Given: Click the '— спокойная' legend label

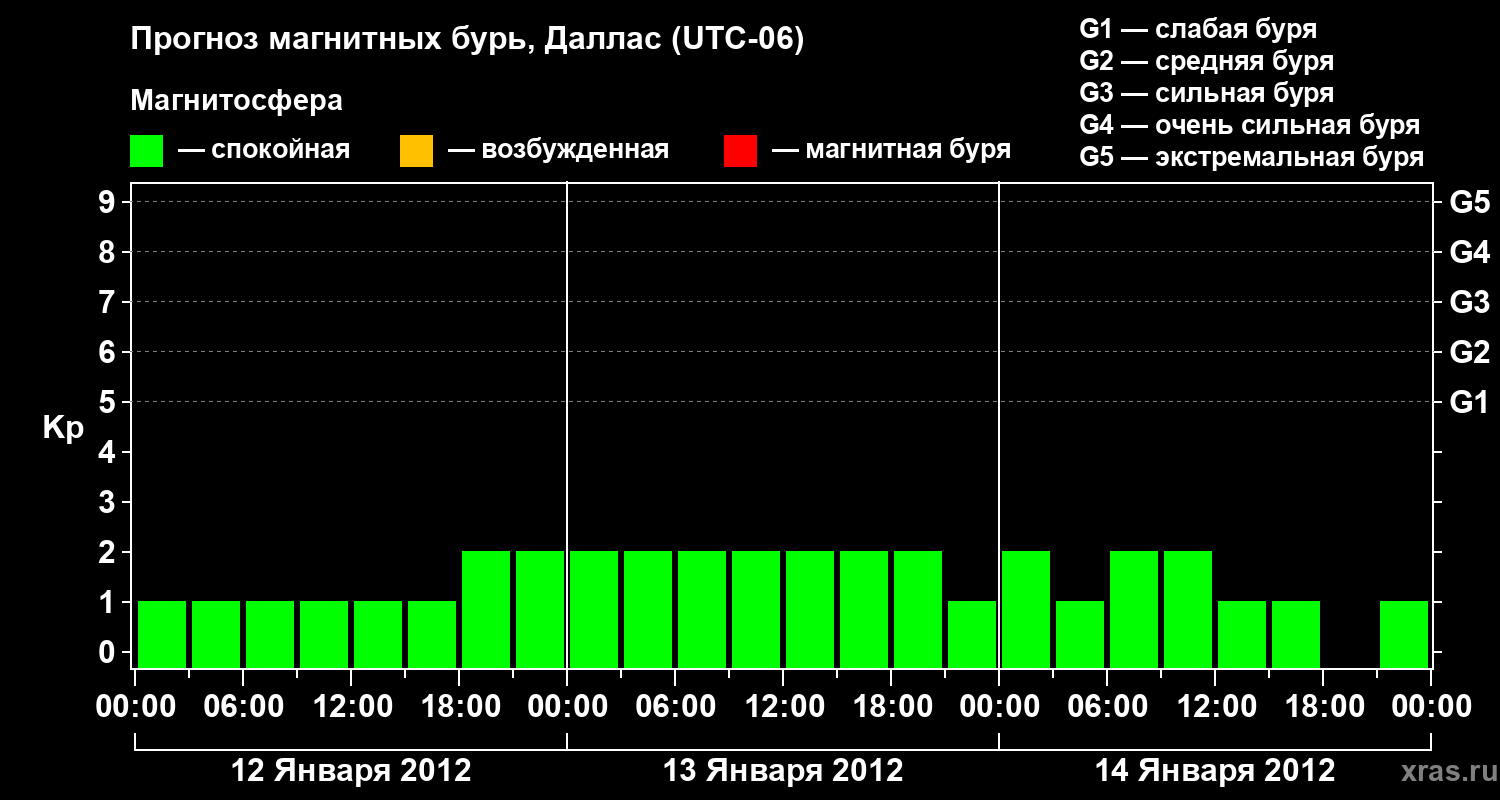Looking at the screenshot, I should (x=264, y=151).
